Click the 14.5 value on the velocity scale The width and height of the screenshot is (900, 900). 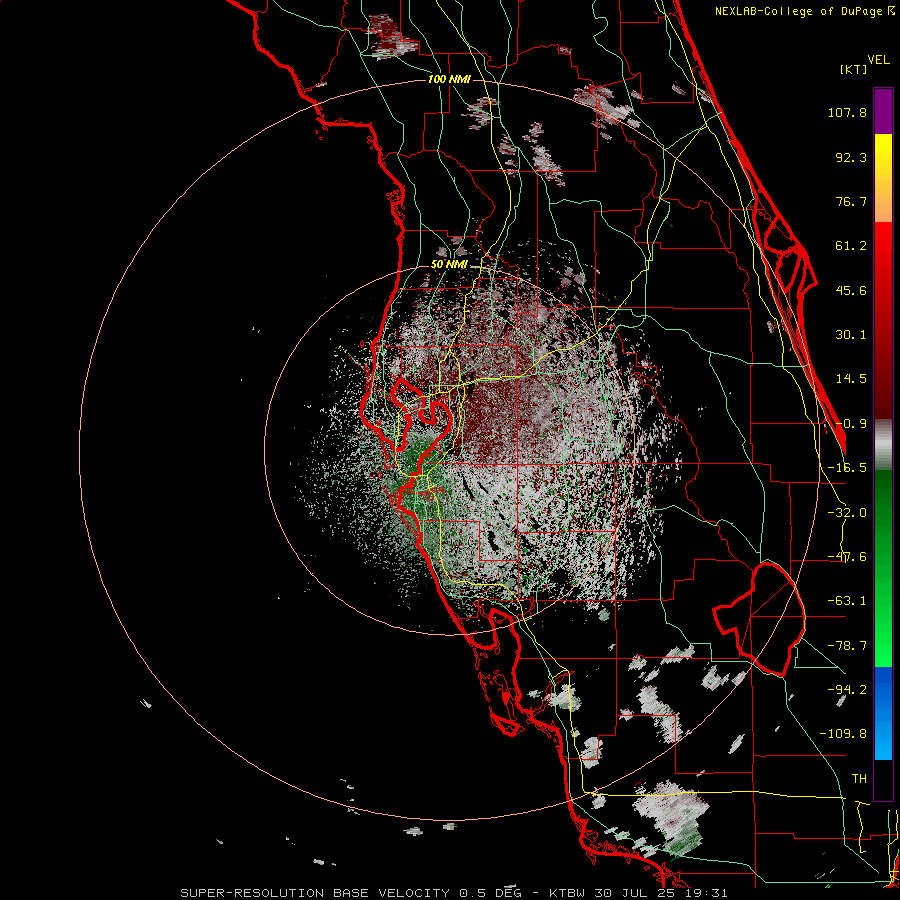[851, 379]
